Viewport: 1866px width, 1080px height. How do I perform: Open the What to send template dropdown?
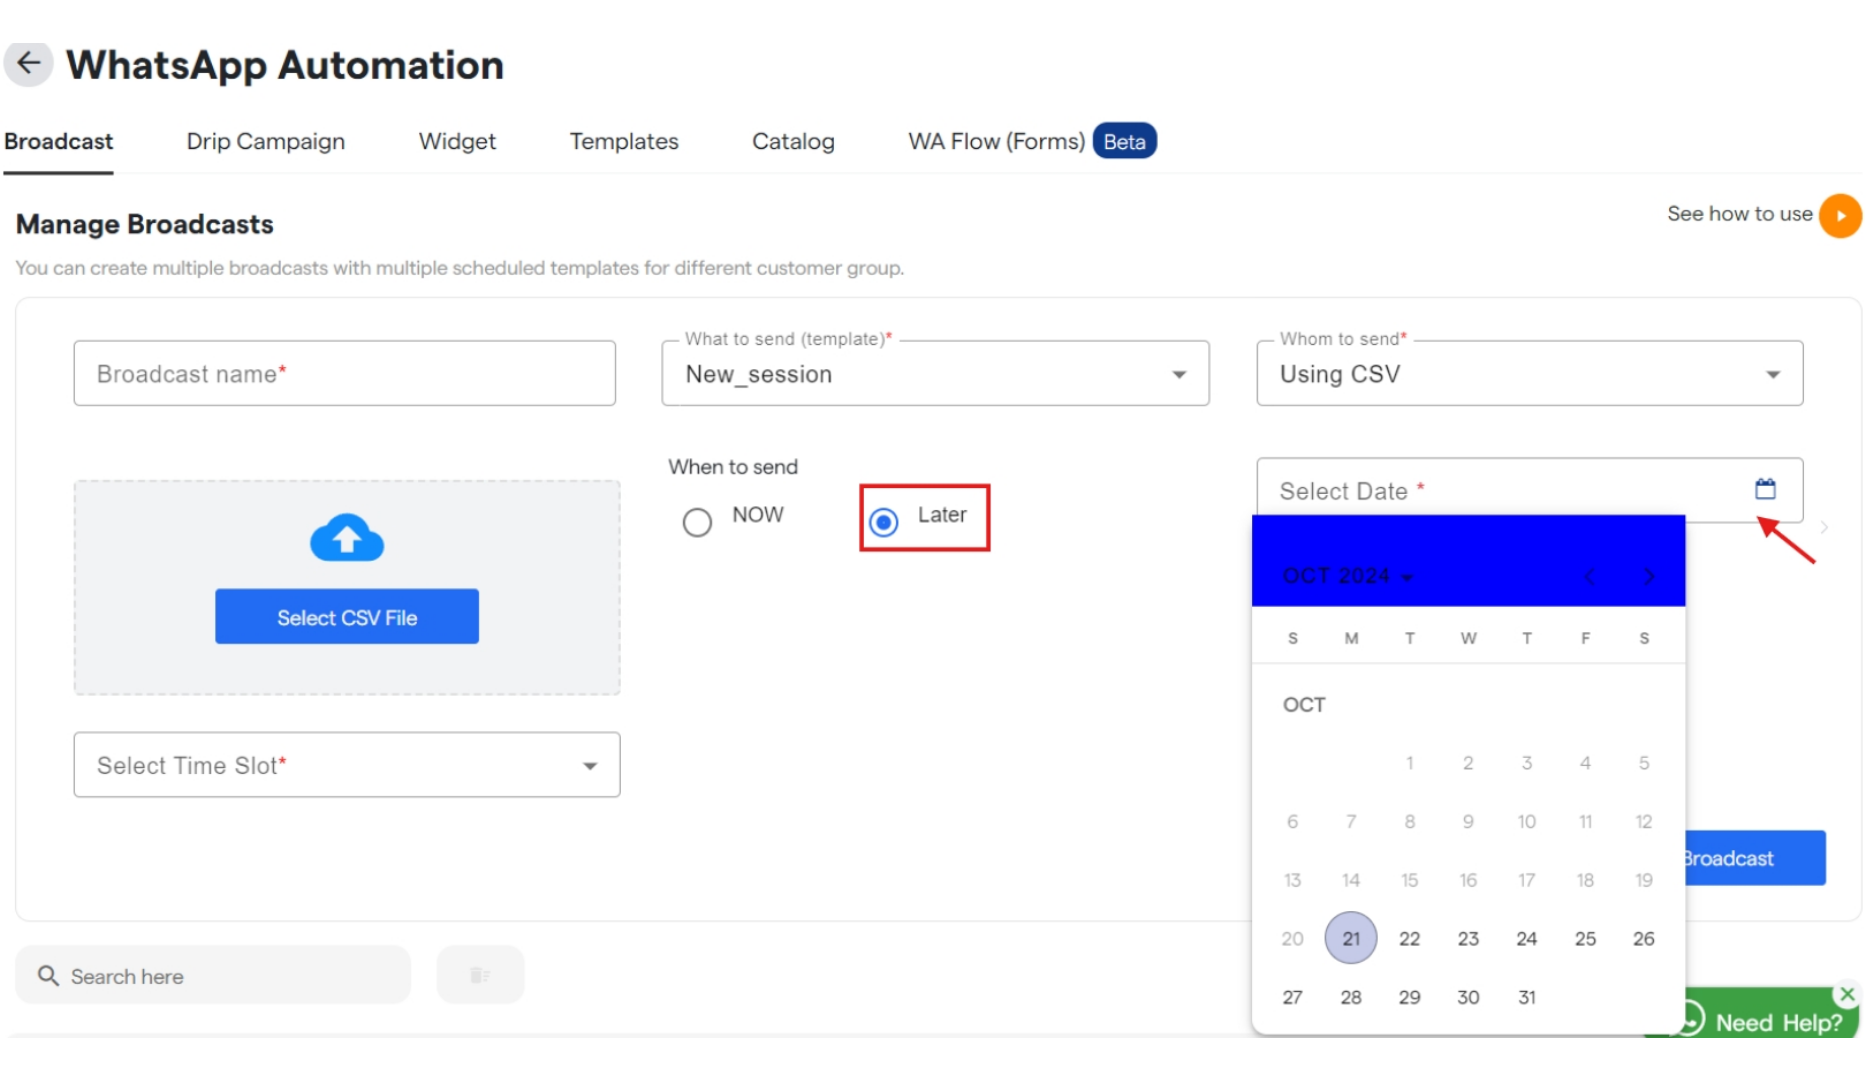935,373
